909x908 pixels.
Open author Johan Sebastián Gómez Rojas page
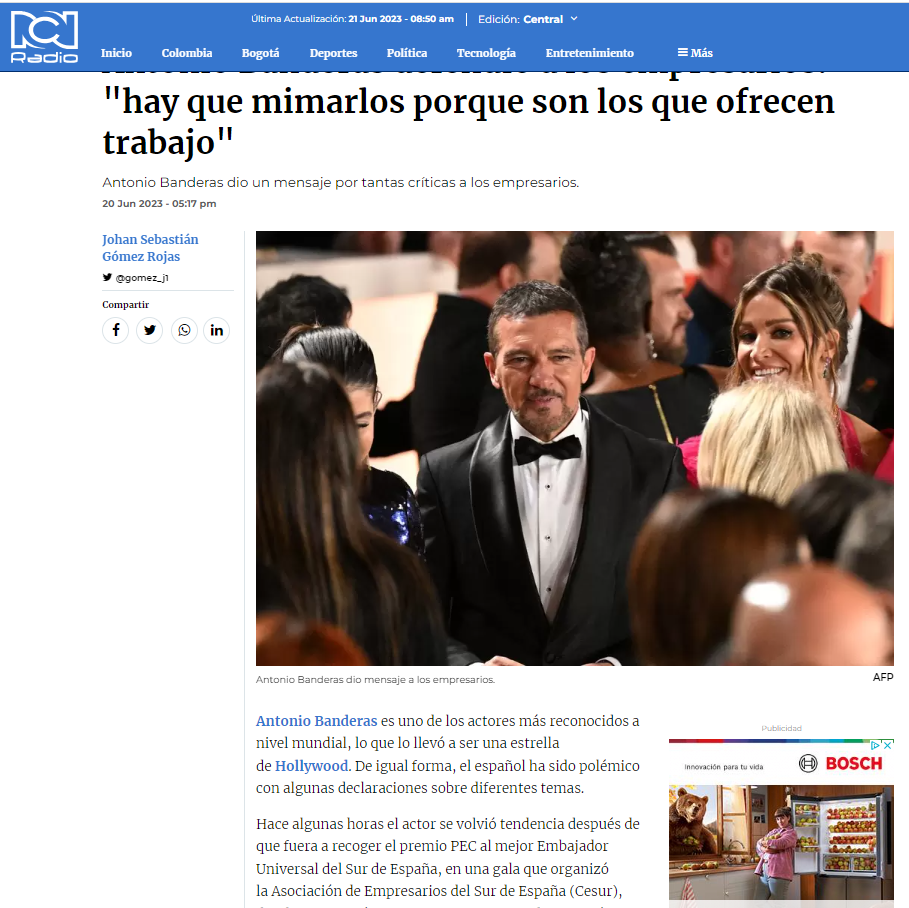tap(150, 248)
